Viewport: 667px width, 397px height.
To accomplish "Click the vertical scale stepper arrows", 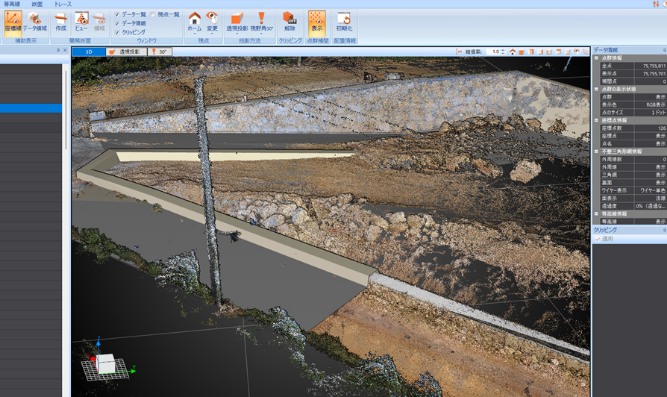I will click(x=503, y=51).
